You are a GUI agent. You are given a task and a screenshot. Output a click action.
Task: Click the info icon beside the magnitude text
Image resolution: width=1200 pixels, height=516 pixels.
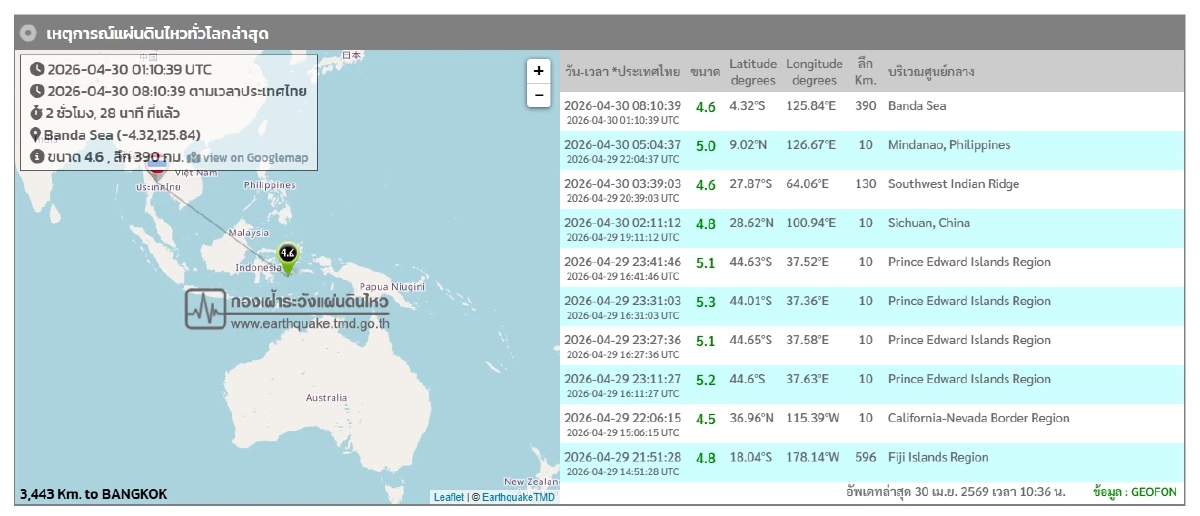(37, 157)
